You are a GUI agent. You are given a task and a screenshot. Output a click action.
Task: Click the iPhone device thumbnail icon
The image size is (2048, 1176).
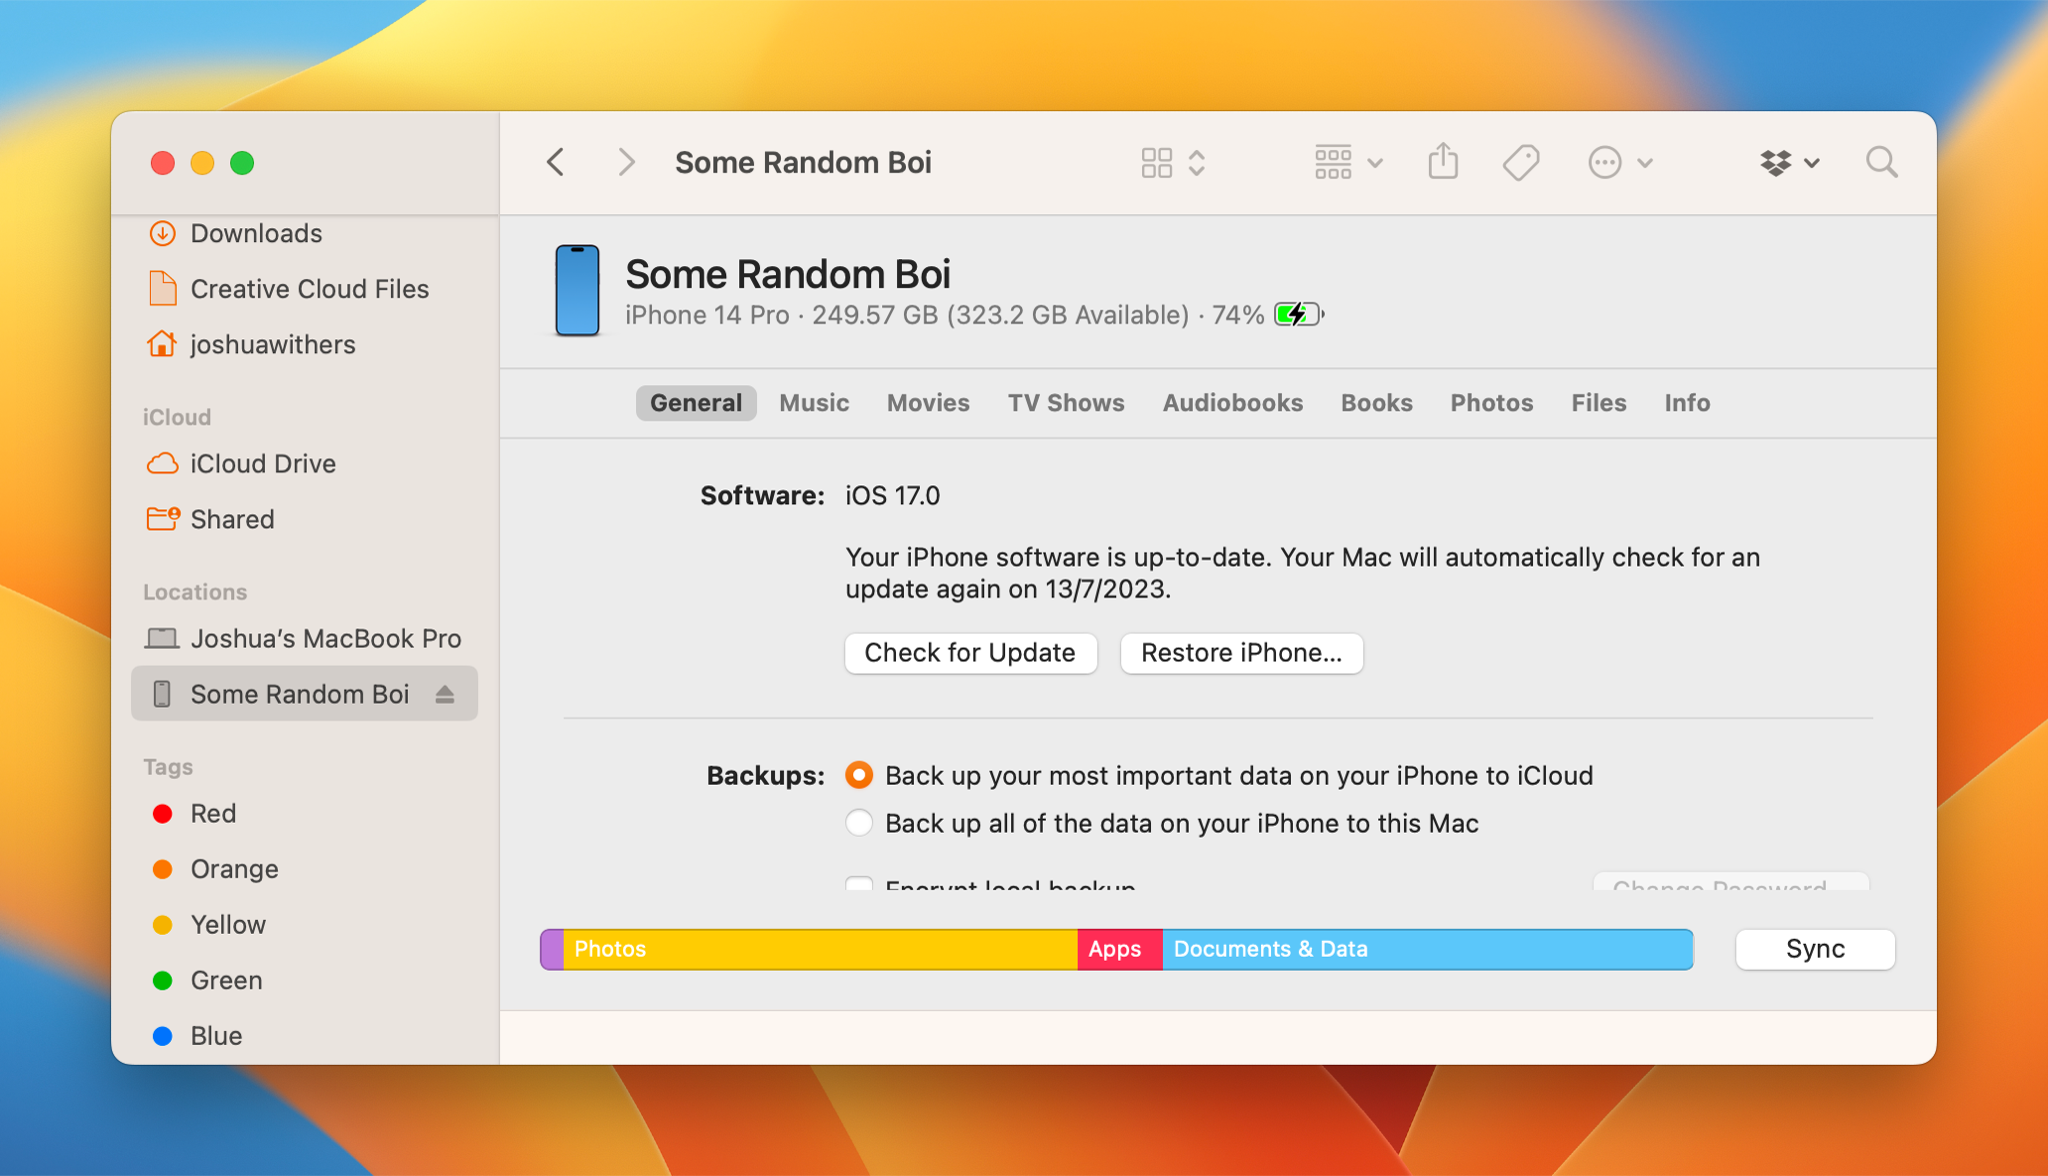tap(577, 291)
